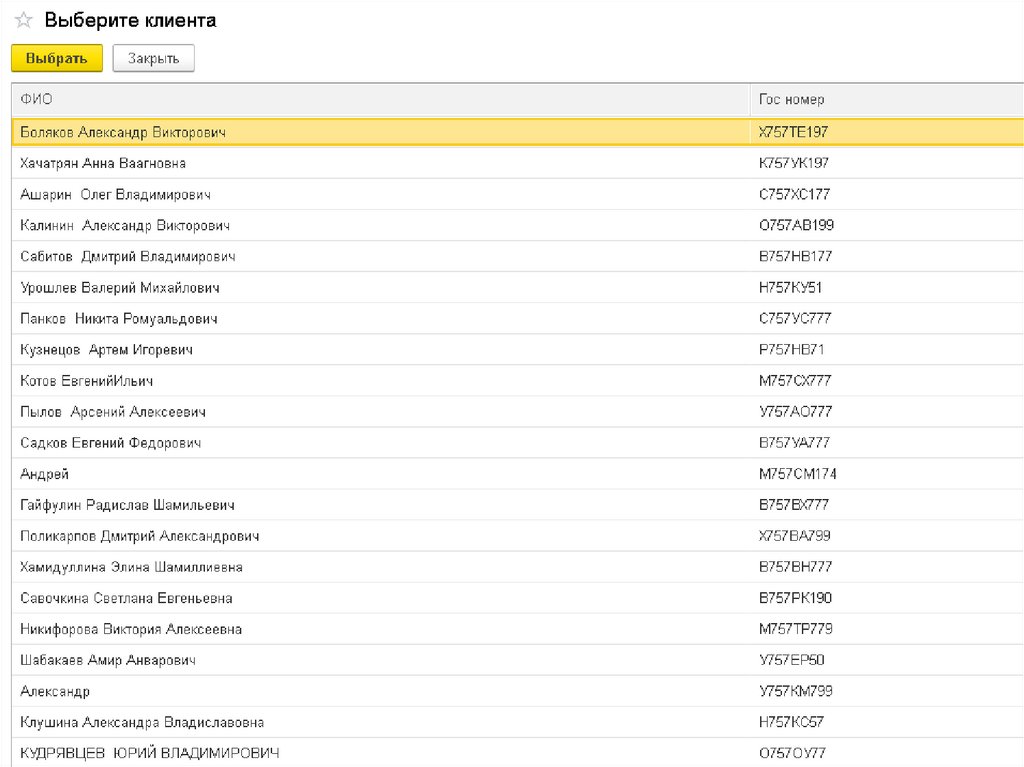
Task: Select client Хачатрян Анна Ваагновна
Action: click(x=103, y=163)
